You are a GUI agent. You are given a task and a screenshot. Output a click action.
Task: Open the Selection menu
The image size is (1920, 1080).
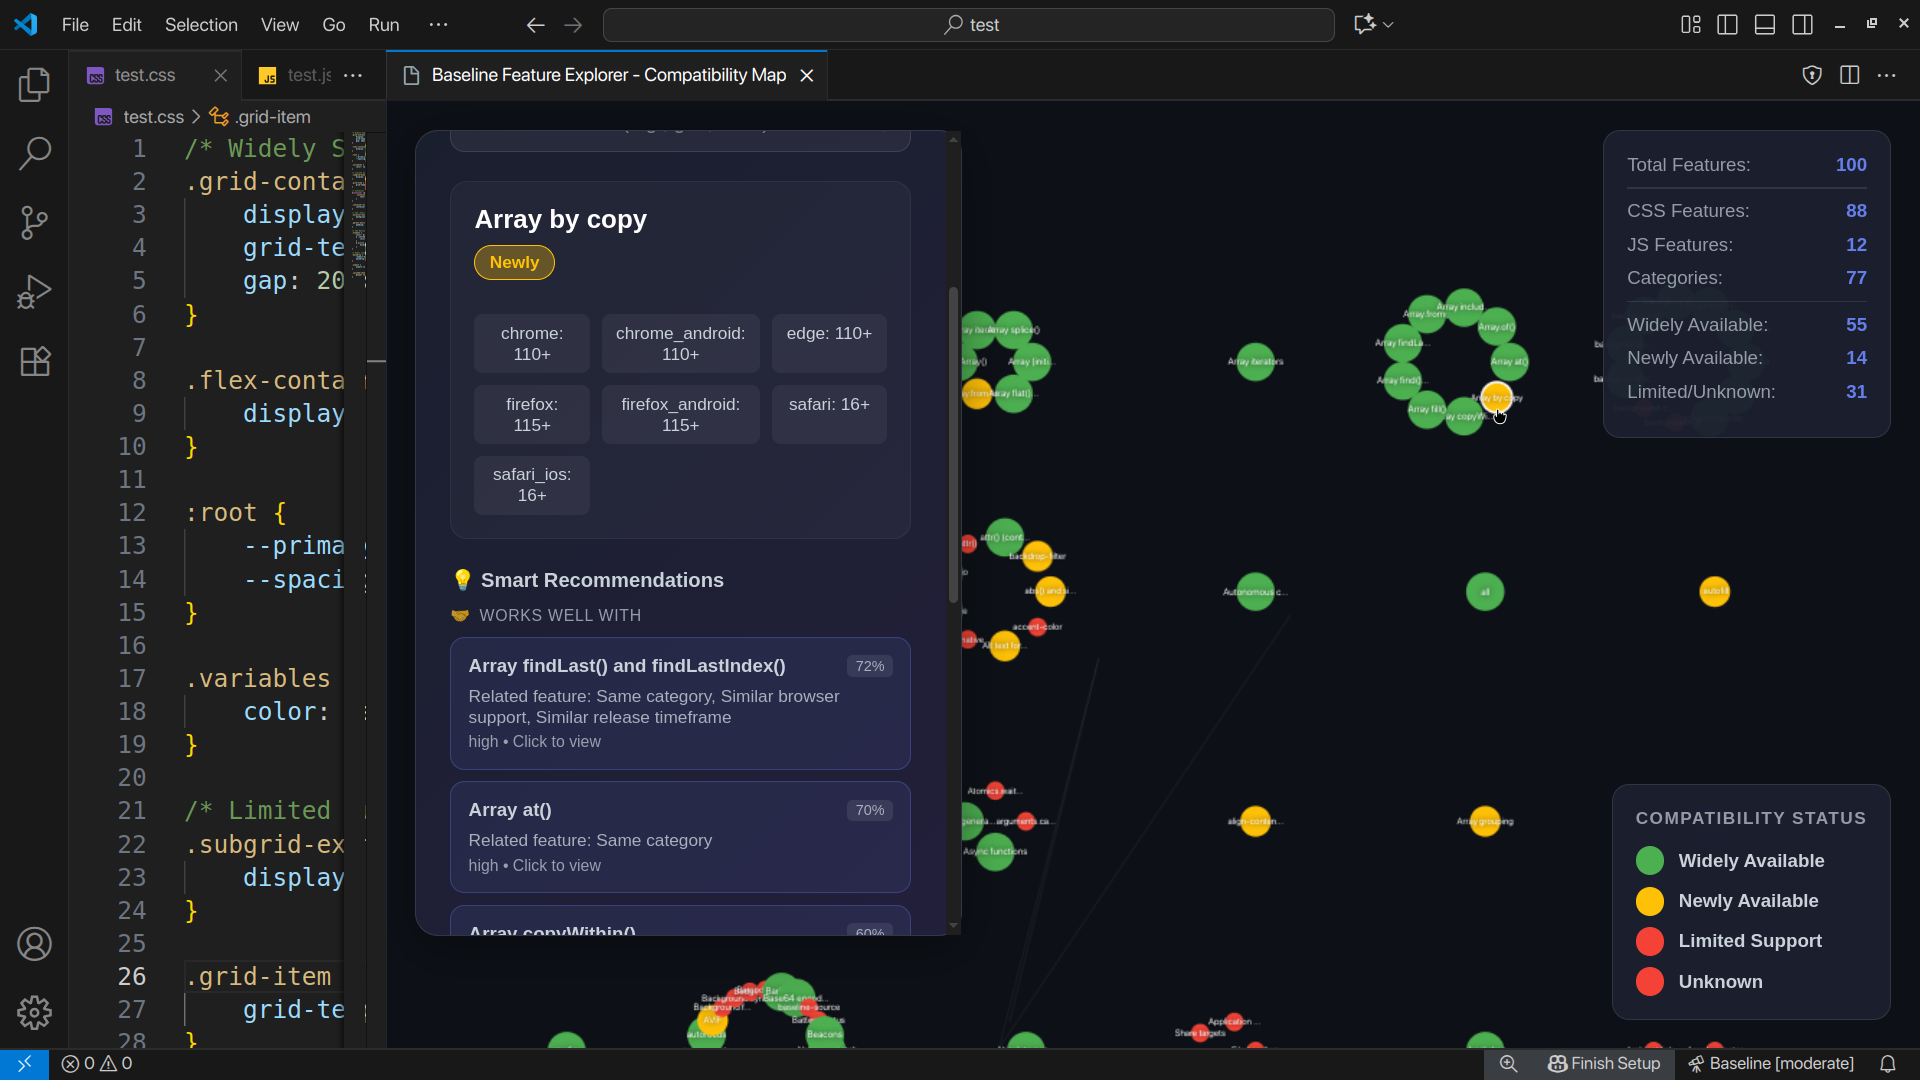(x=201, y=25)
